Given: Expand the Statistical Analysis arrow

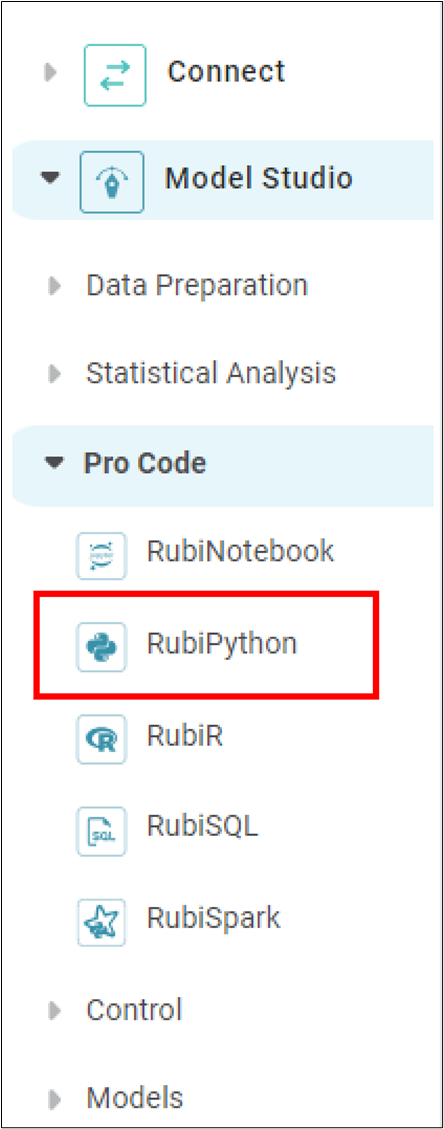Looking at the screenshot, I should click(55, 374).
